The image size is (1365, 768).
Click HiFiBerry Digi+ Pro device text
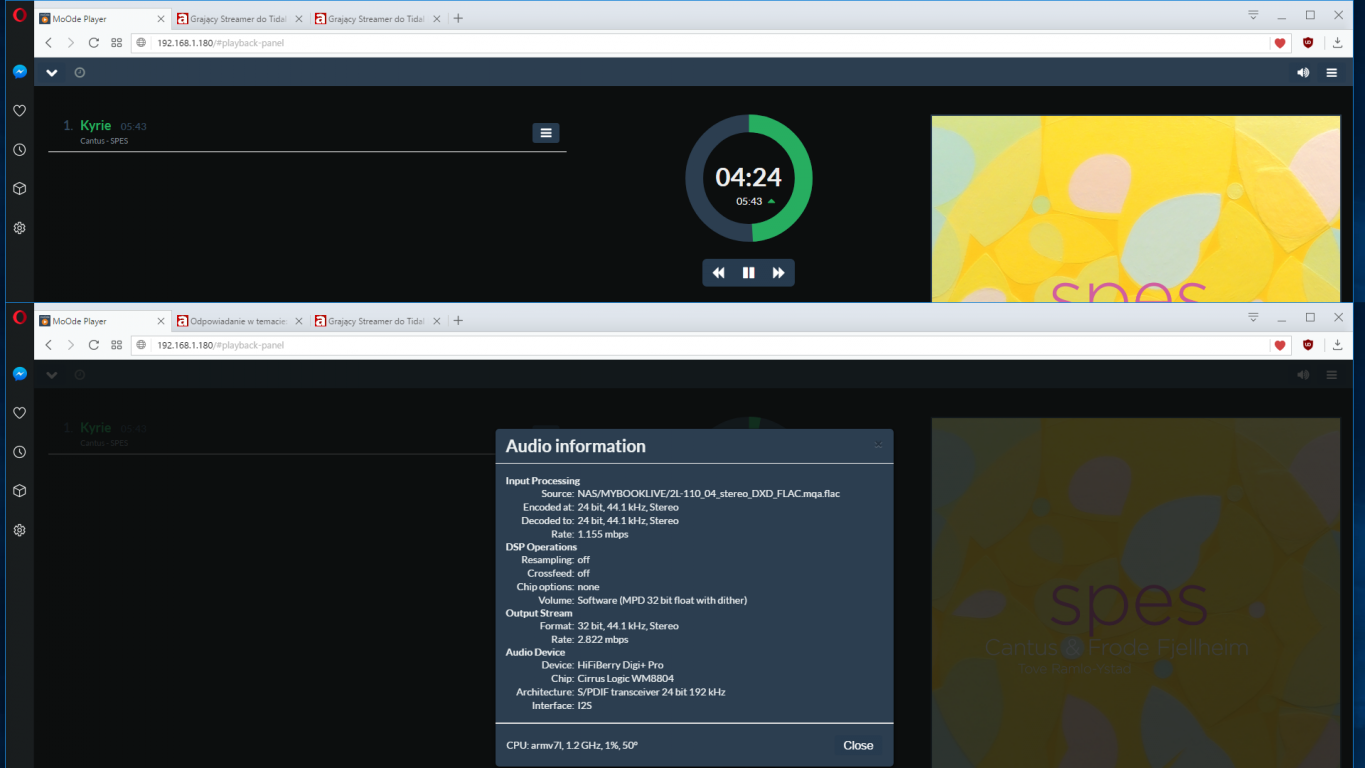click(620, 665)
